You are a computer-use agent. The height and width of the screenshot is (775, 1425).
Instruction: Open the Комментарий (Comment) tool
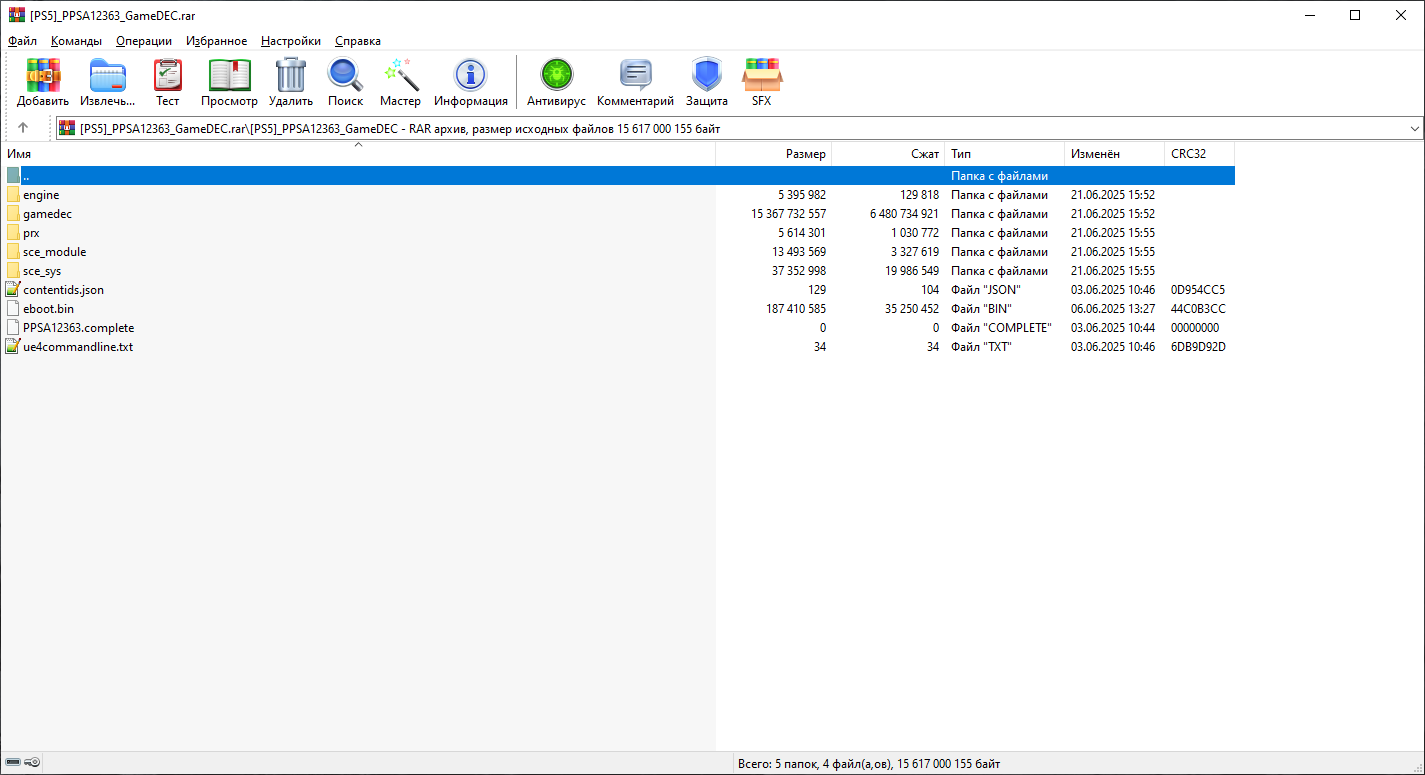(x=636, y=75)
